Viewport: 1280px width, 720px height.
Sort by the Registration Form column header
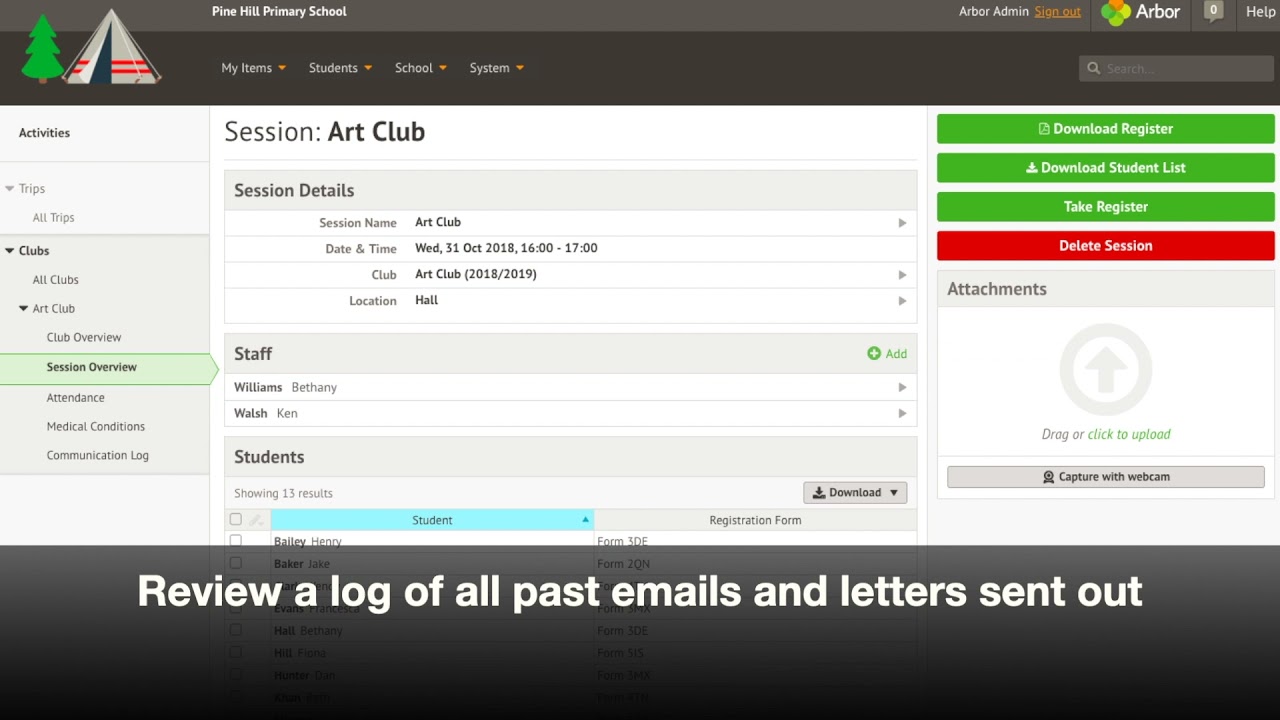click(755, 520)
